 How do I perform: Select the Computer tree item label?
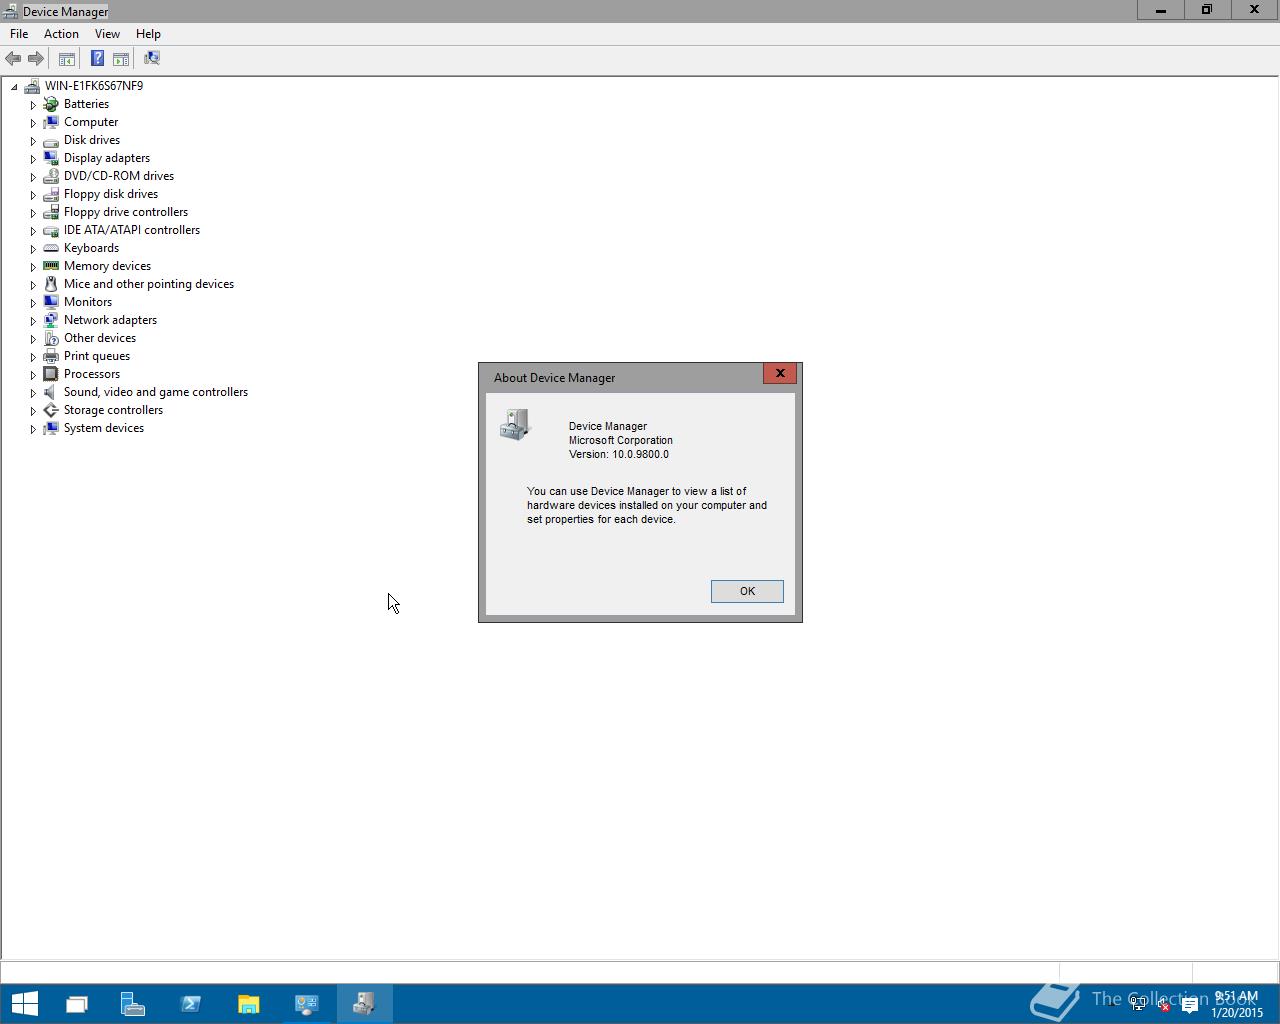(91, 122)
